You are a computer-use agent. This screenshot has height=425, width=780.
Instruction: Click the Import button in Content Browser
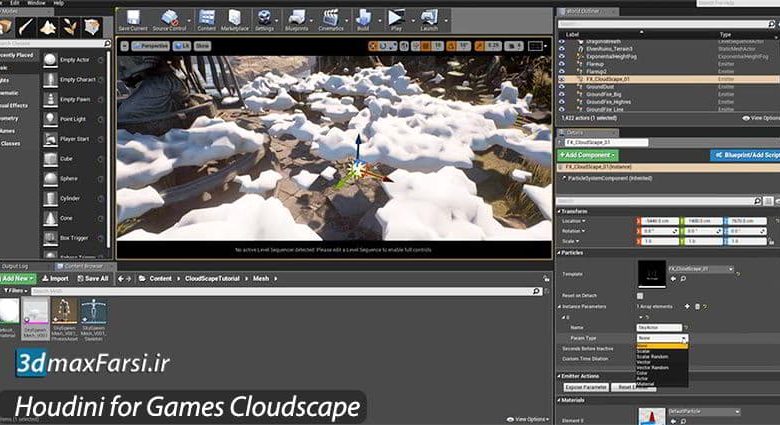click(55, 279)
